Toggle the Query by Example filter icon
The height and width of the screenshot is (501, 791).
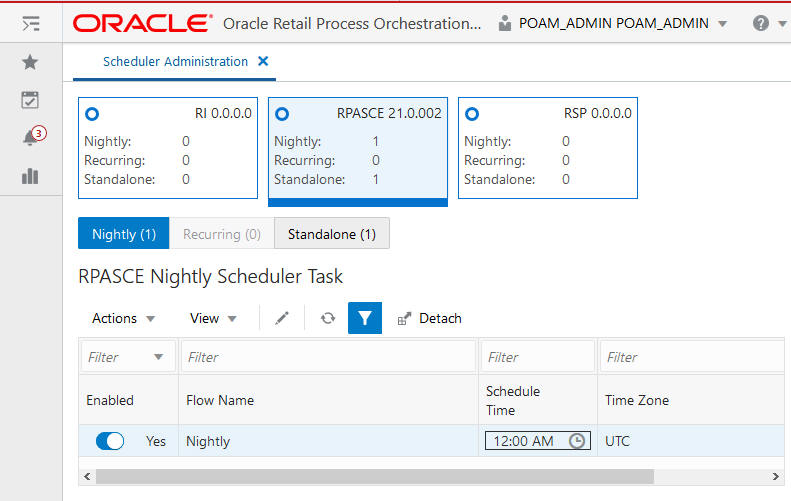click(365, 318)
